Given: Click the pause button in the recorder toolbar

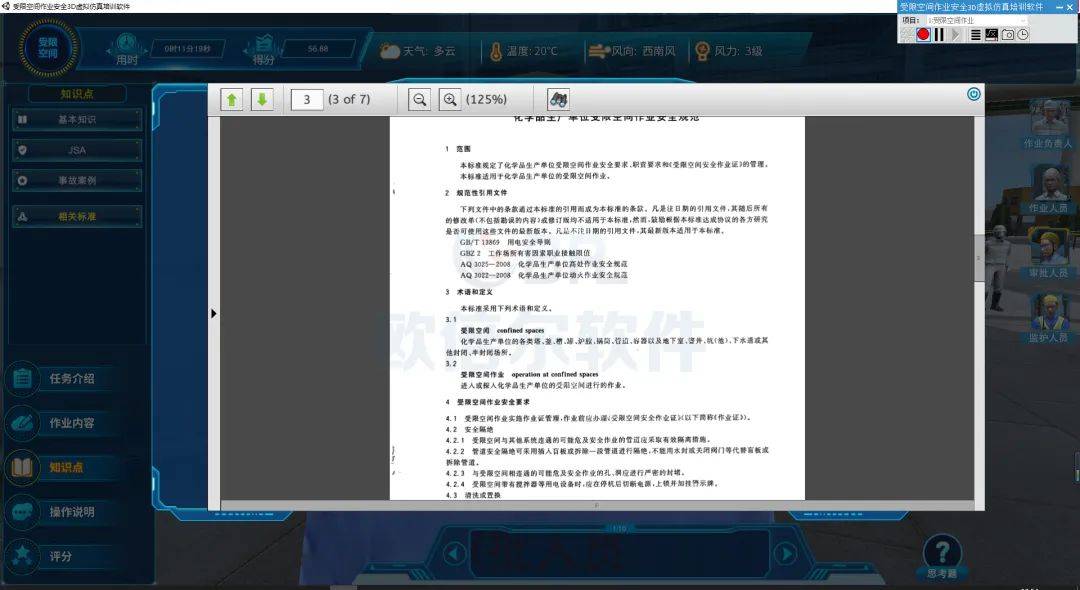Looking at the screenshot, I should point(939,34).
